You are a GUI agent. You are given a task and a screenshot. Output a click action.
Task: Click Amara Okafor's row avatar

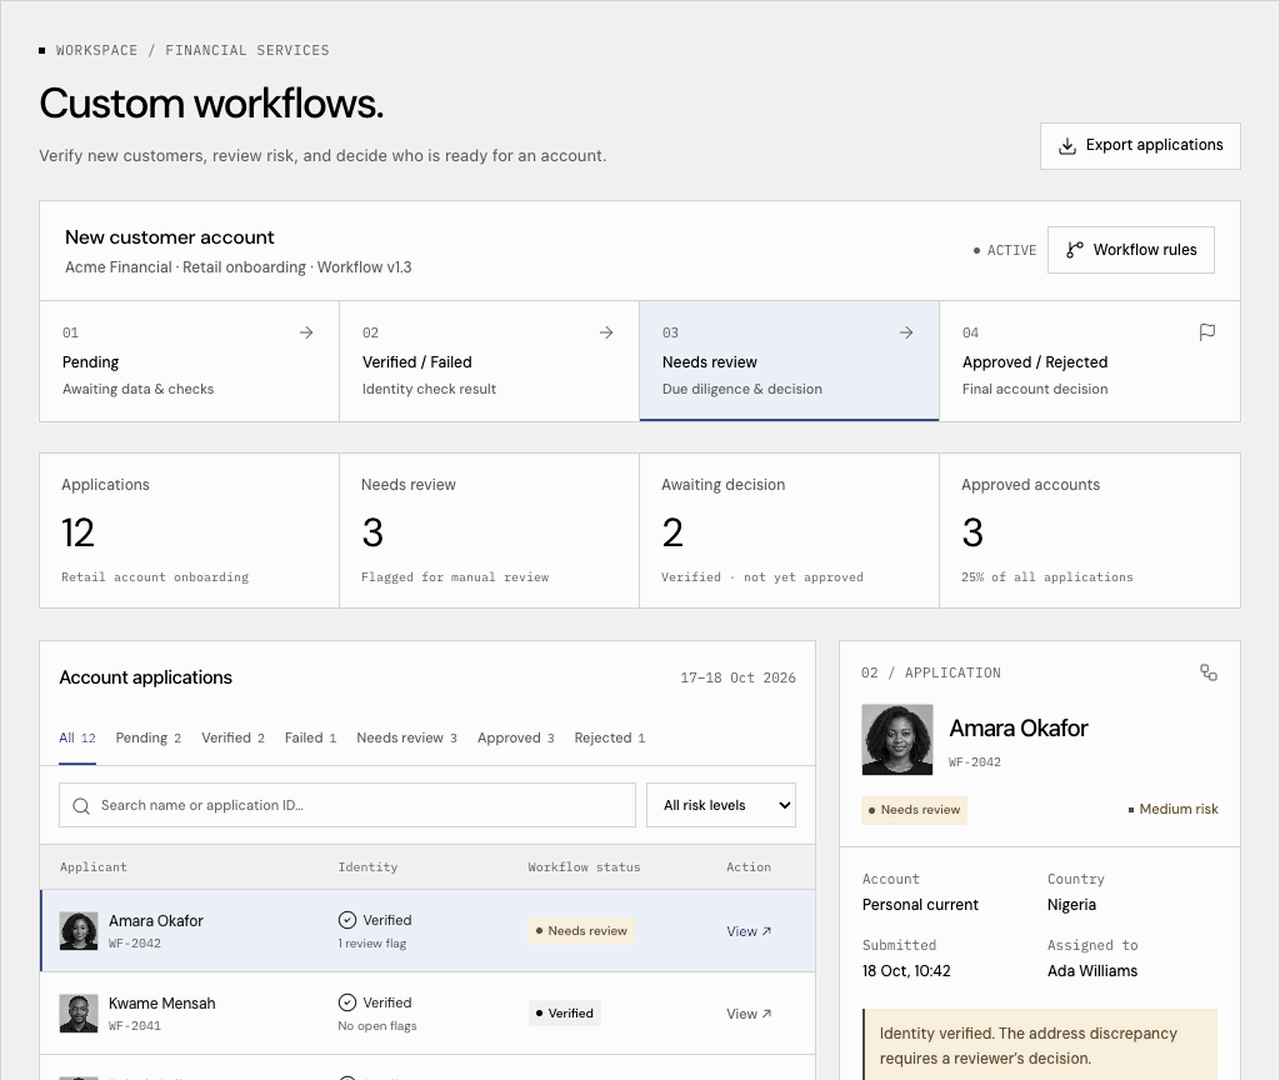coord(79,931)
